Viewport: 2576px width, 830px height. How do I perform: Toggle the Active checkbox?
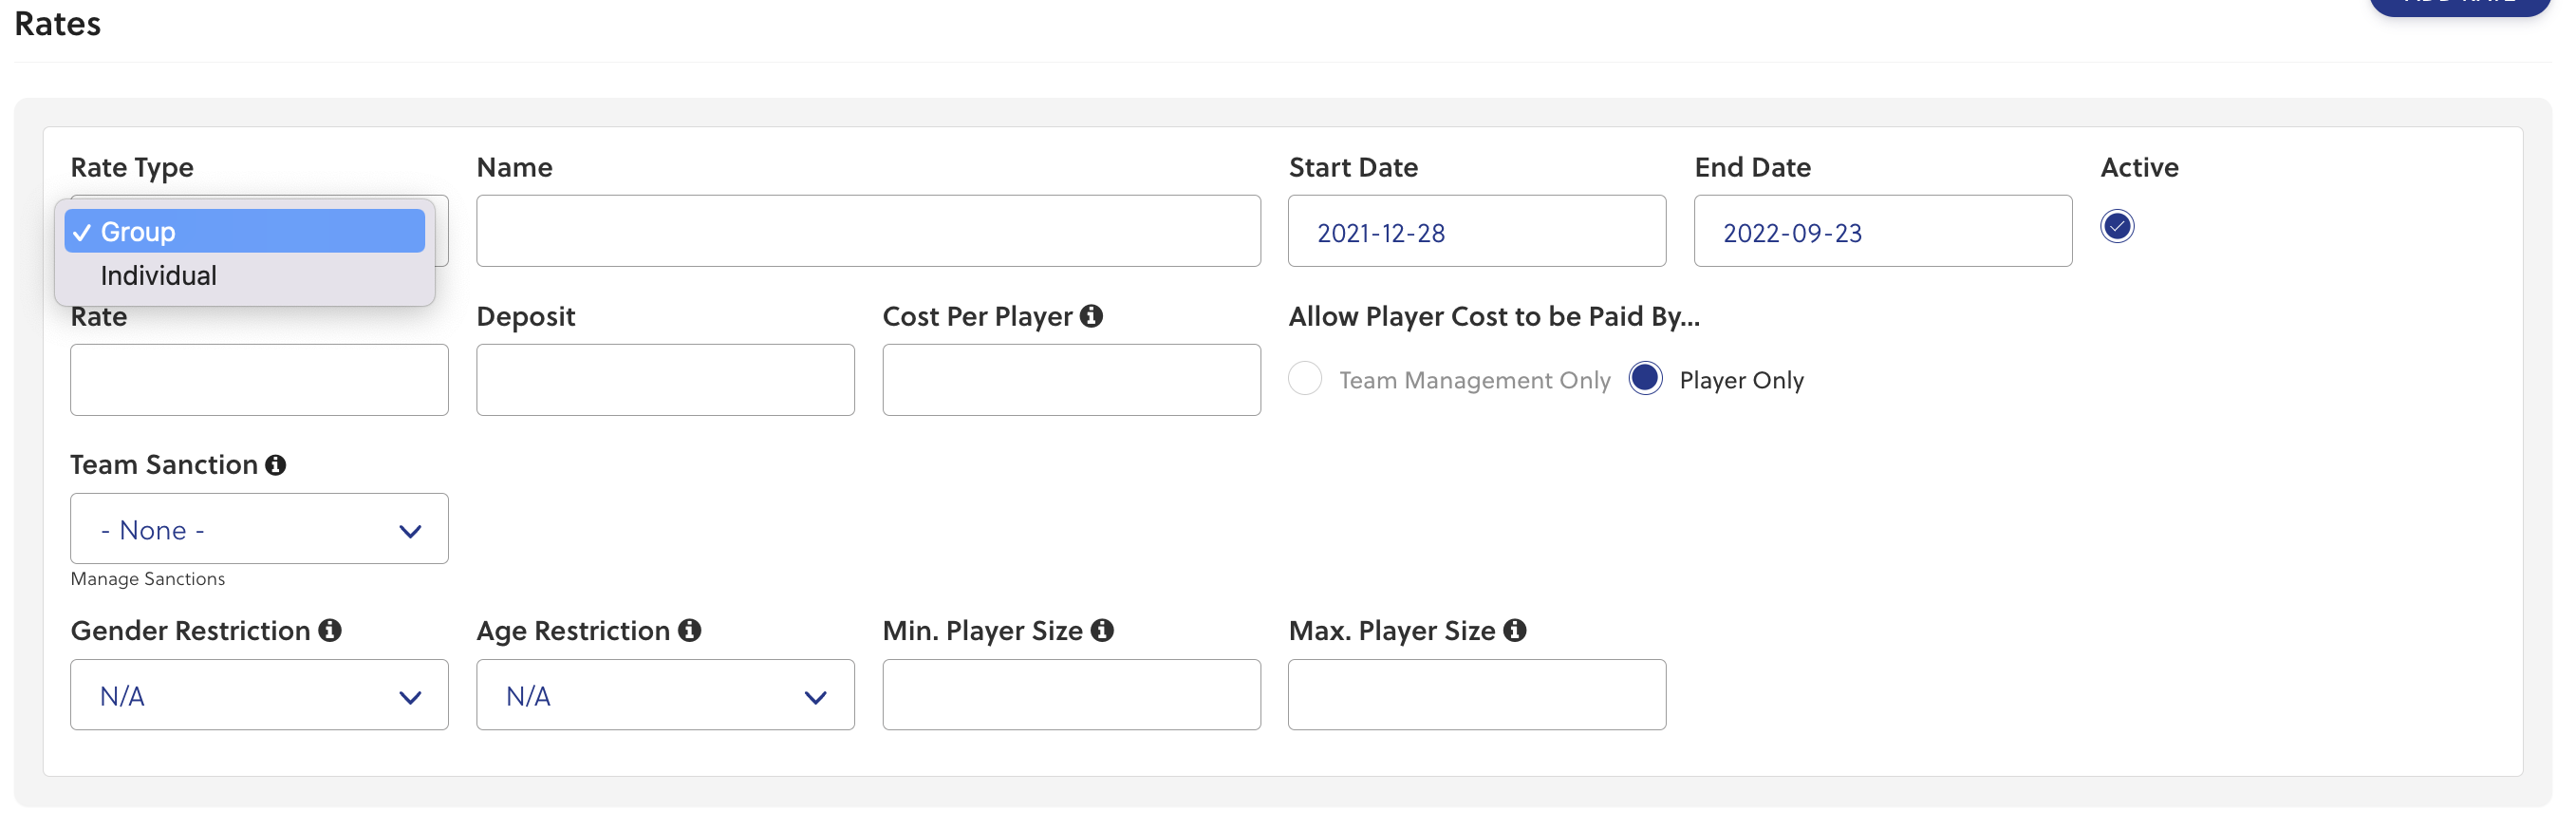tap(2116, 227)
